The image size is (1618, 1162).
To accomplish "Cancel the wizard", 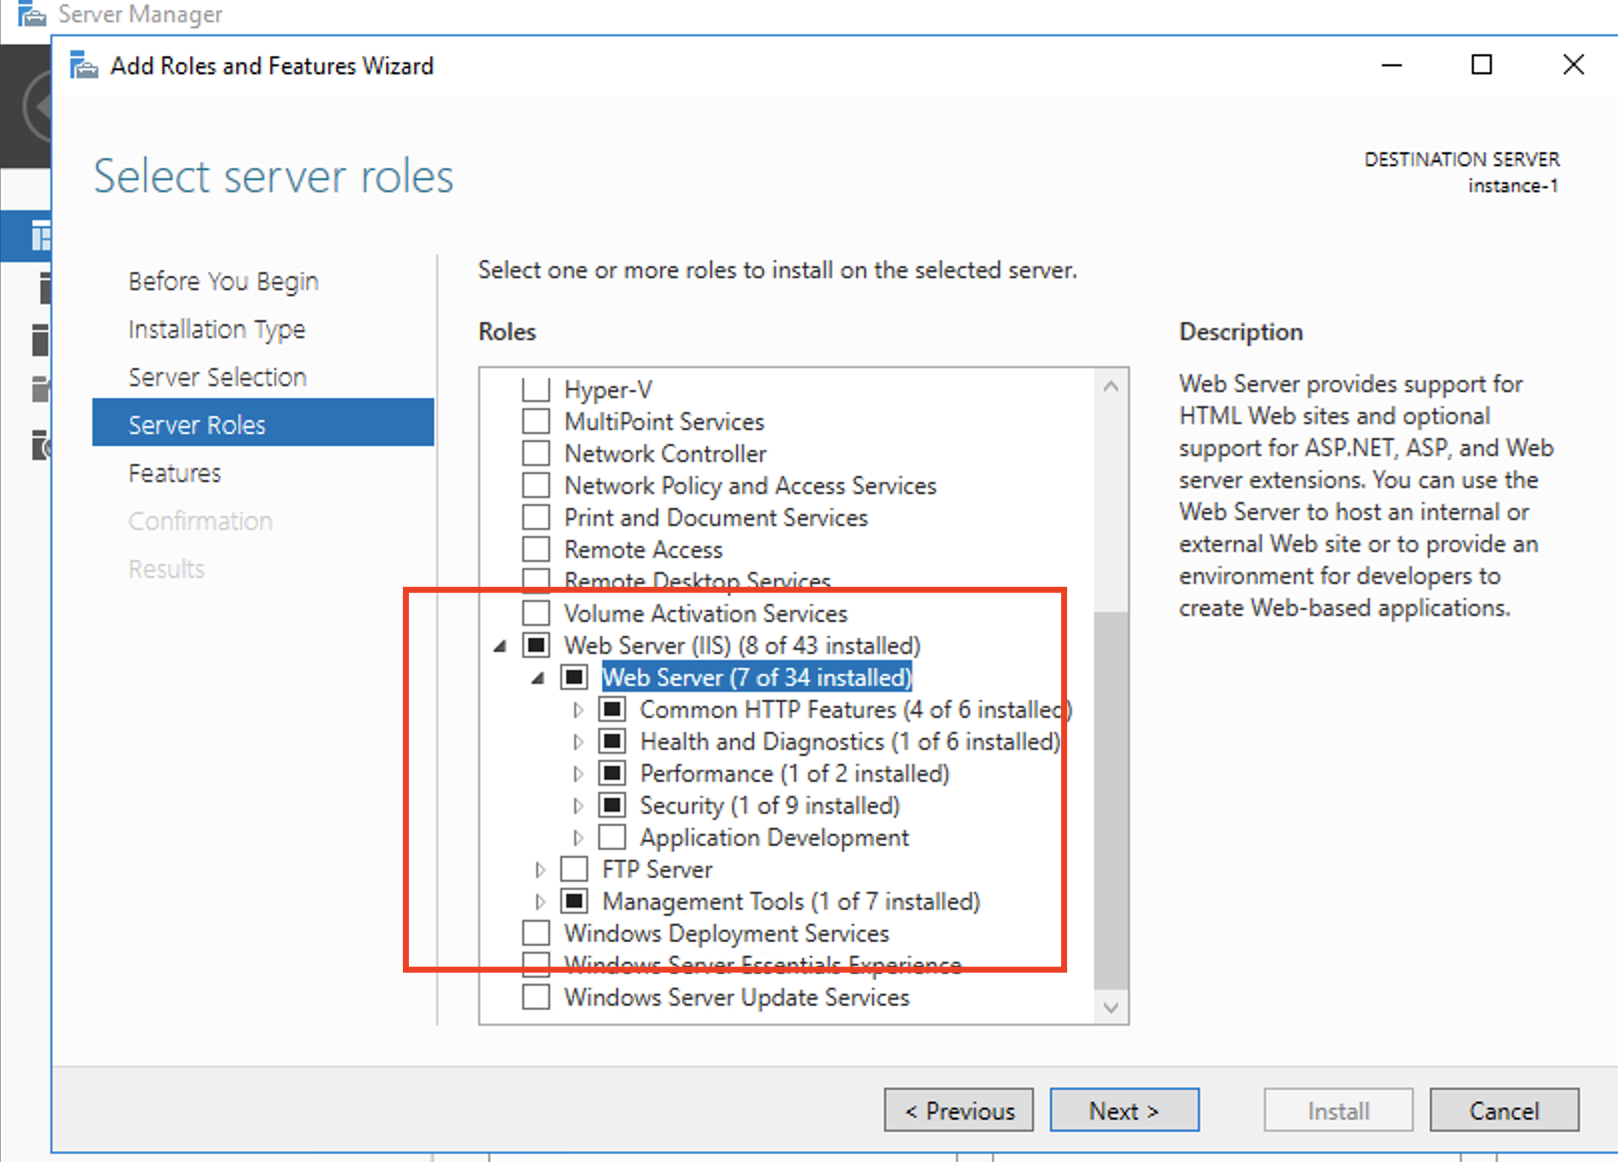I will click(1504, 1110).
